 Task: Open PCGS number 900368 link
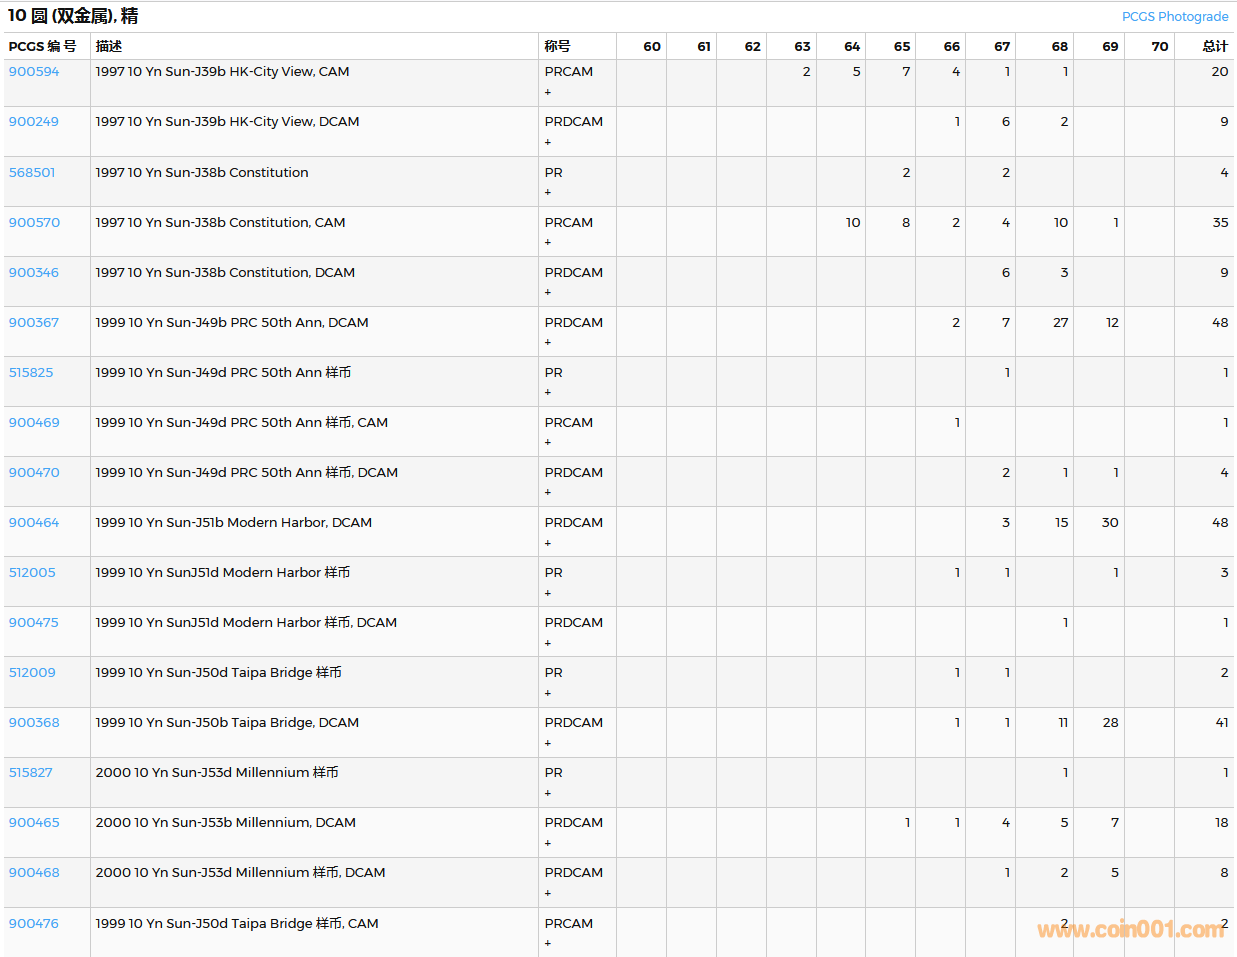(34, 723)
